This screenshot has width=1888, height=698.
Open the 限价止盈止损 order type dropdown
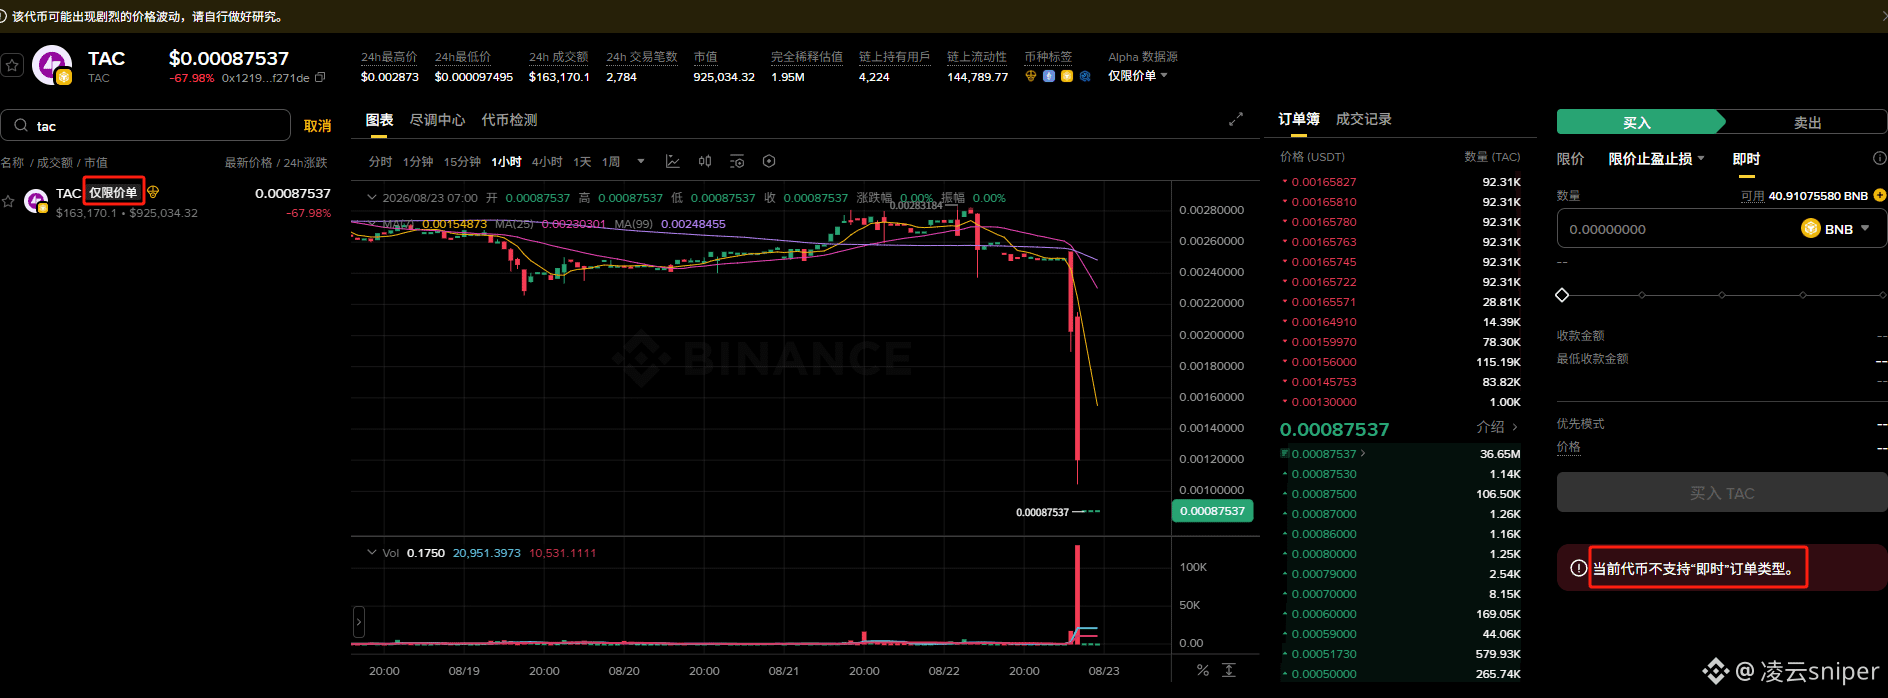tap(1657, 159)
